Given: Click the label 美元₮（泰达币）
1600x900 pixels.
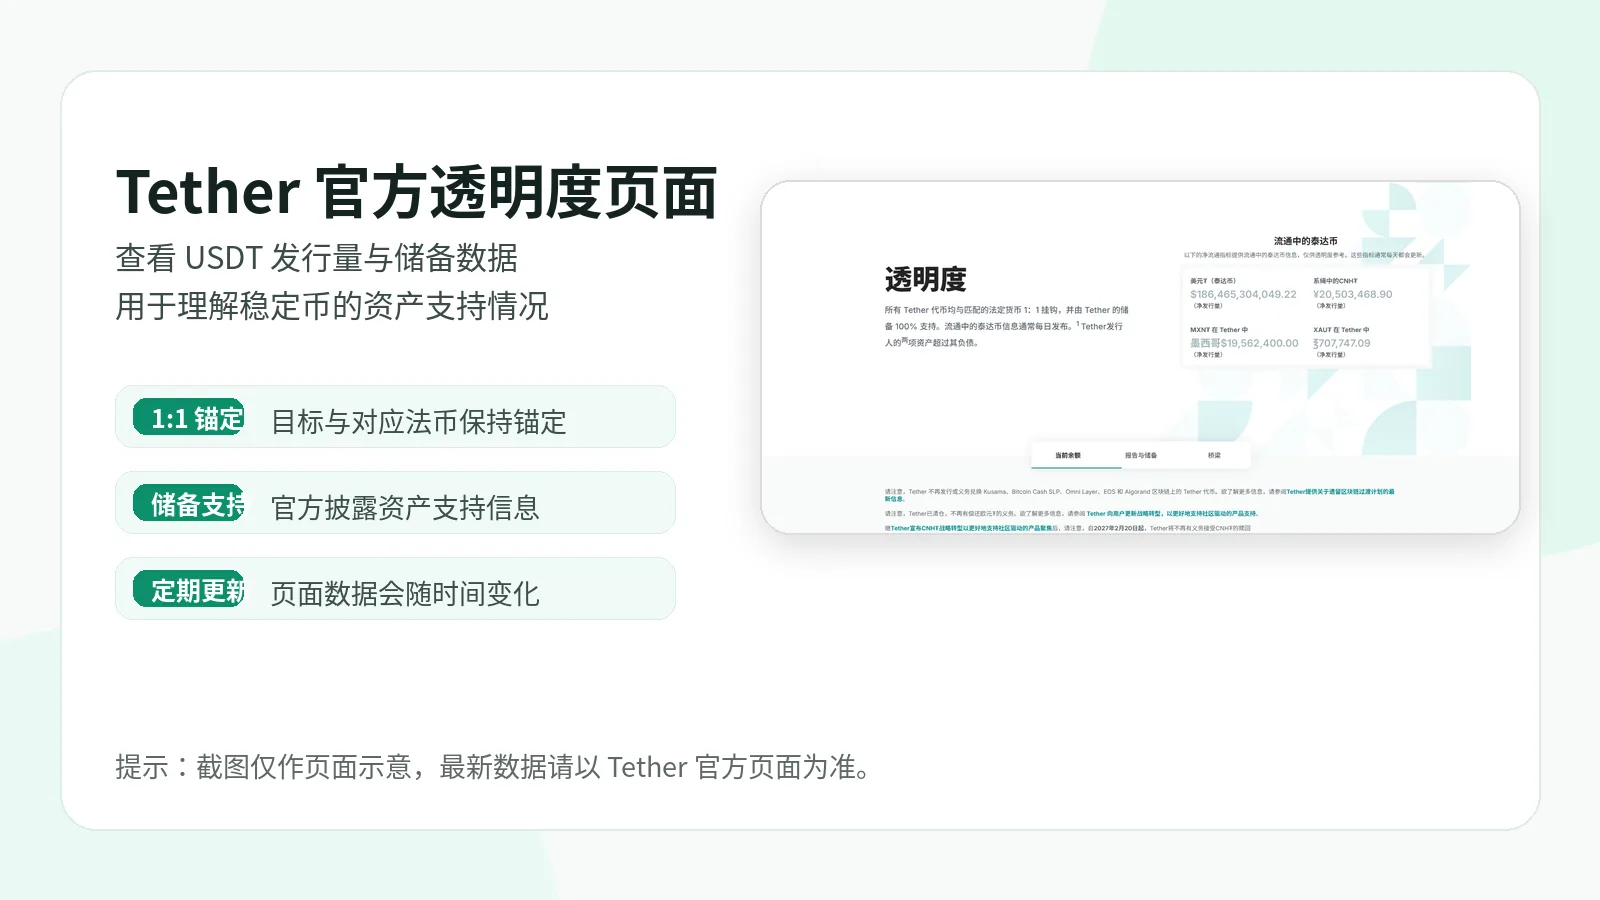Looking at the screenshot, I should click(x=1213, y=281).
